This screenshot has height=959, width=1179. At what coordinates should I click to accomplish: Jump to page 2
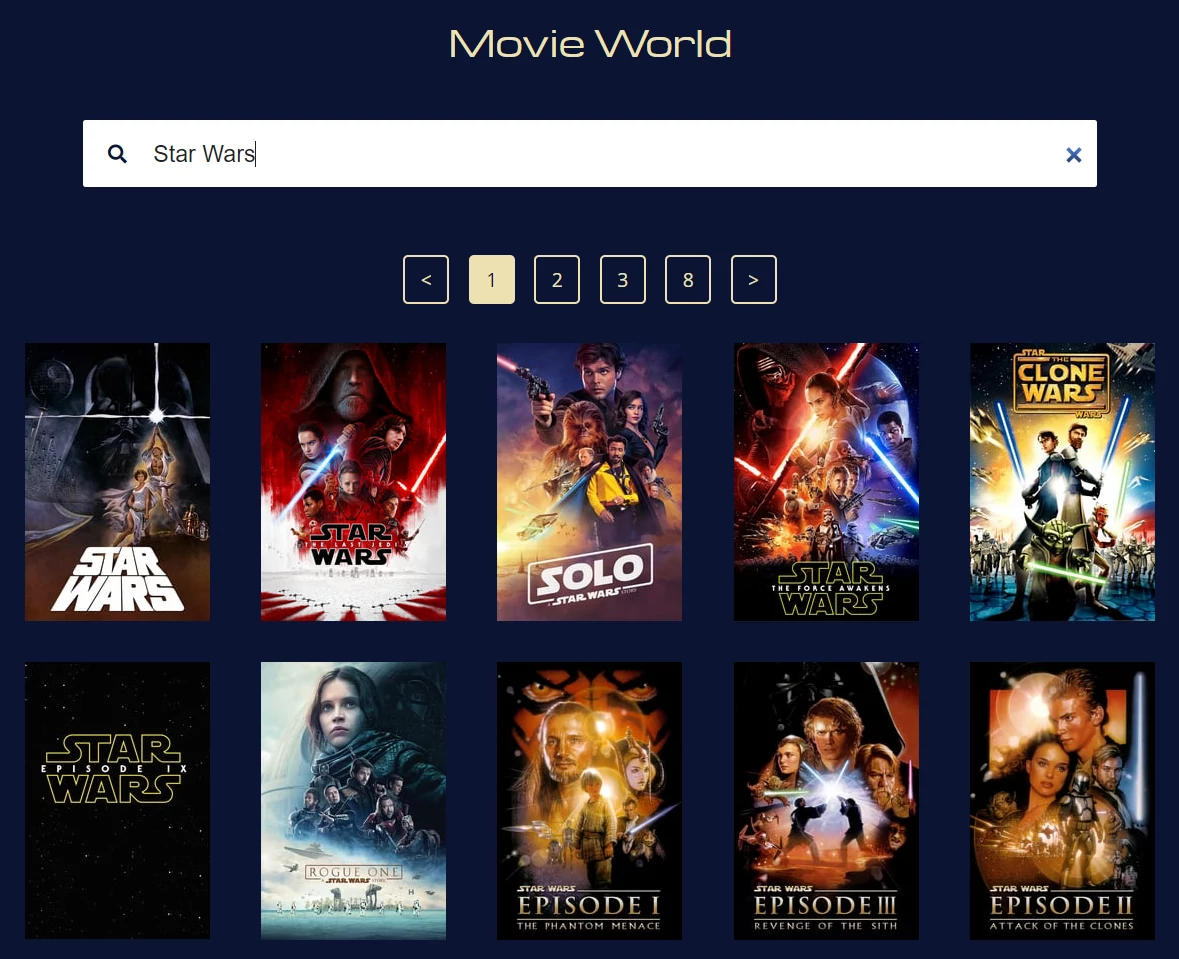point(557,280)
